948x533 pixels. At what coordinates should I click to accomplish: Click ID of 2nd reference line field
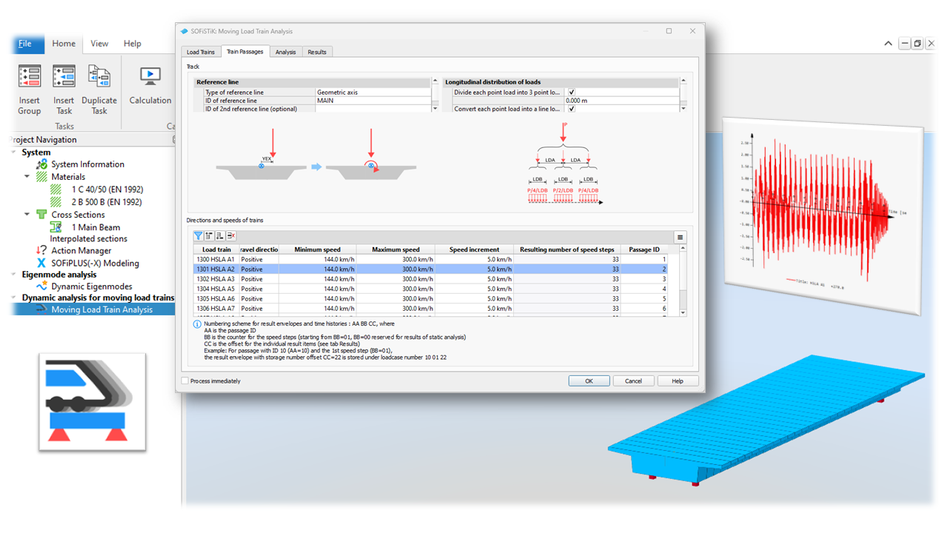373,109
